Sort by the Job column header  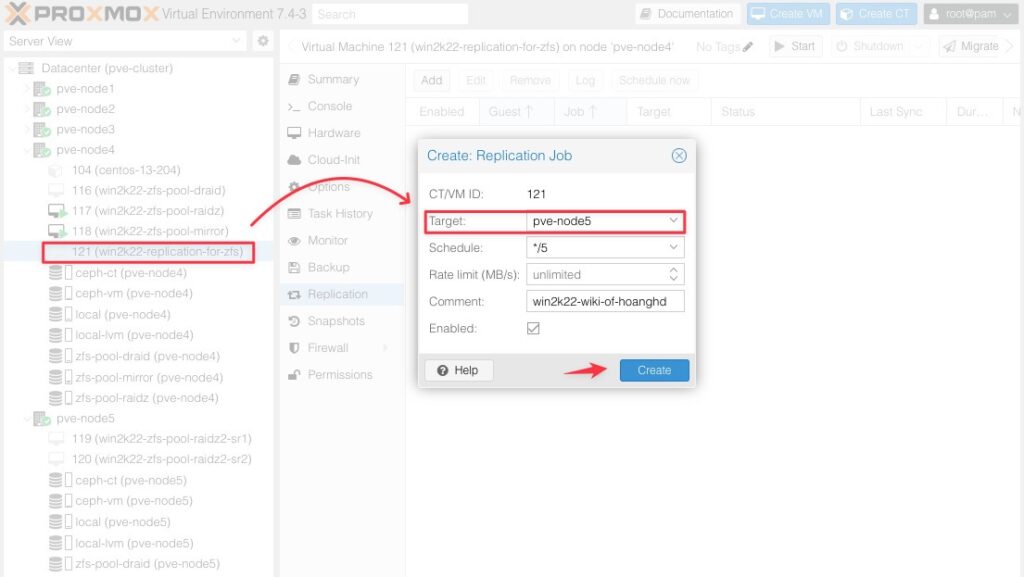(x=590, y=112)
